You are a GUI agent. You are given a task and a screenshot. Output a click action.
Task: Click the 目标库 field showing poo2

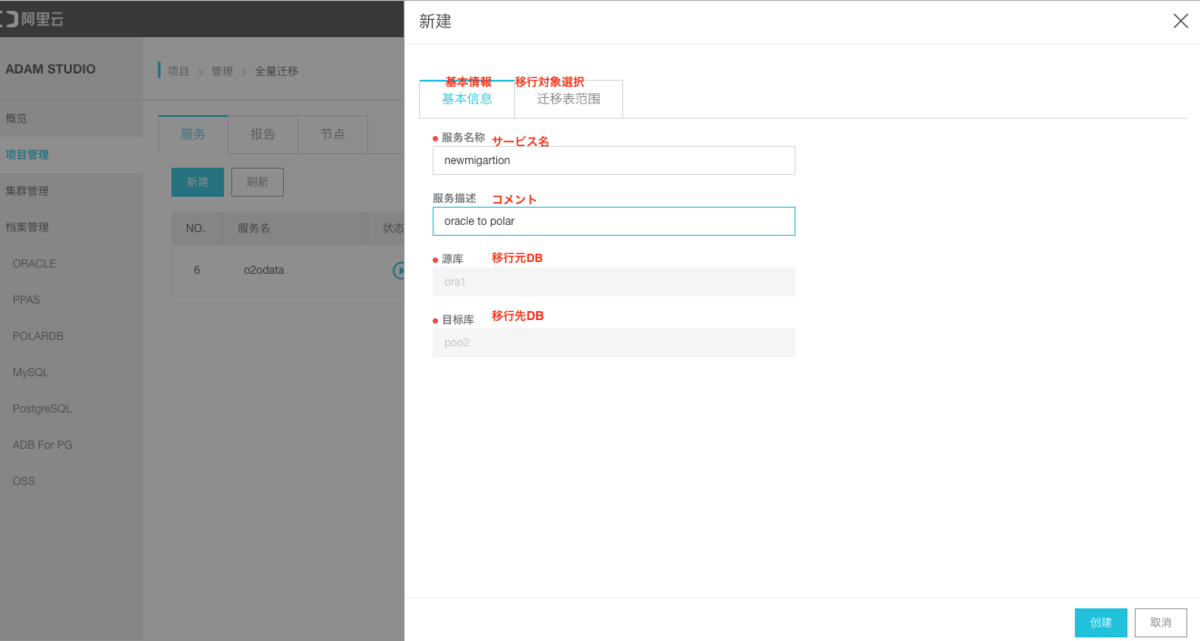pyautogui.click(x=614, y=343)
